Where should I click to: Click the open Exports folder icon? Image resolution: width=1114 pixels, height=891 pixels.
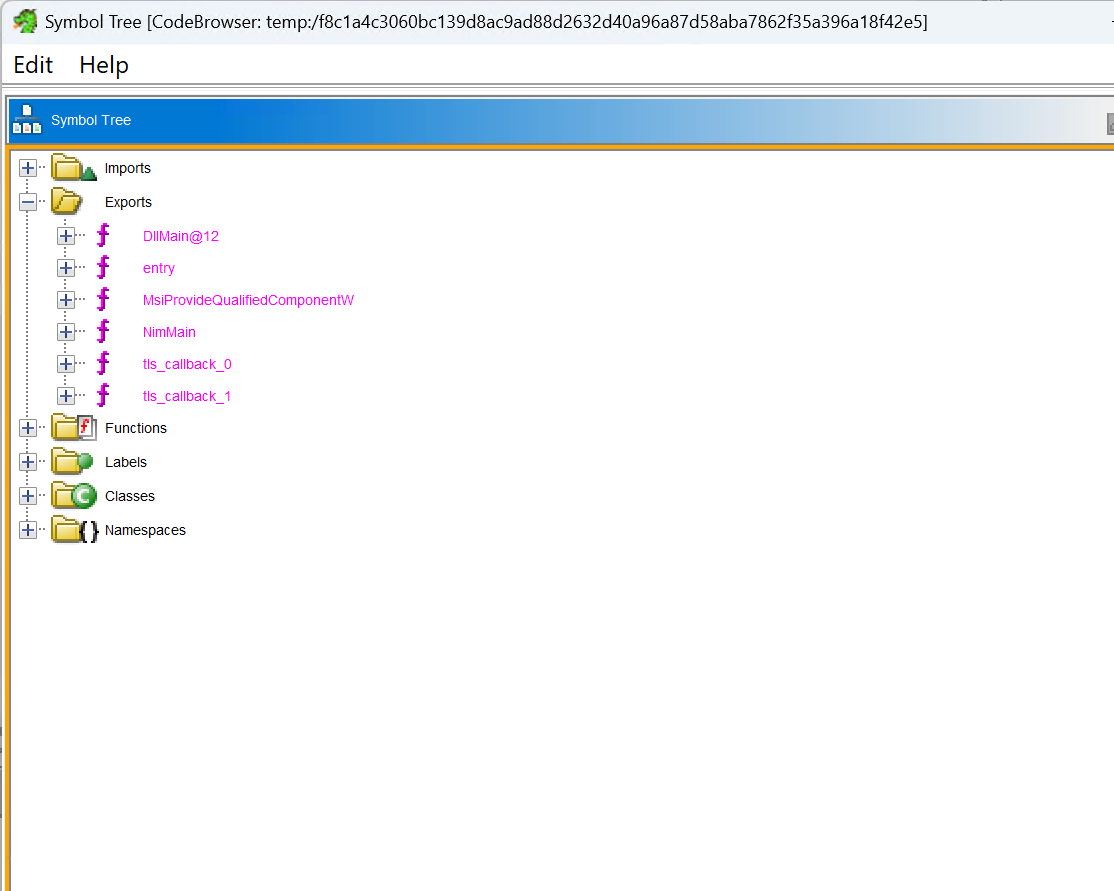(x=68, y=202)
